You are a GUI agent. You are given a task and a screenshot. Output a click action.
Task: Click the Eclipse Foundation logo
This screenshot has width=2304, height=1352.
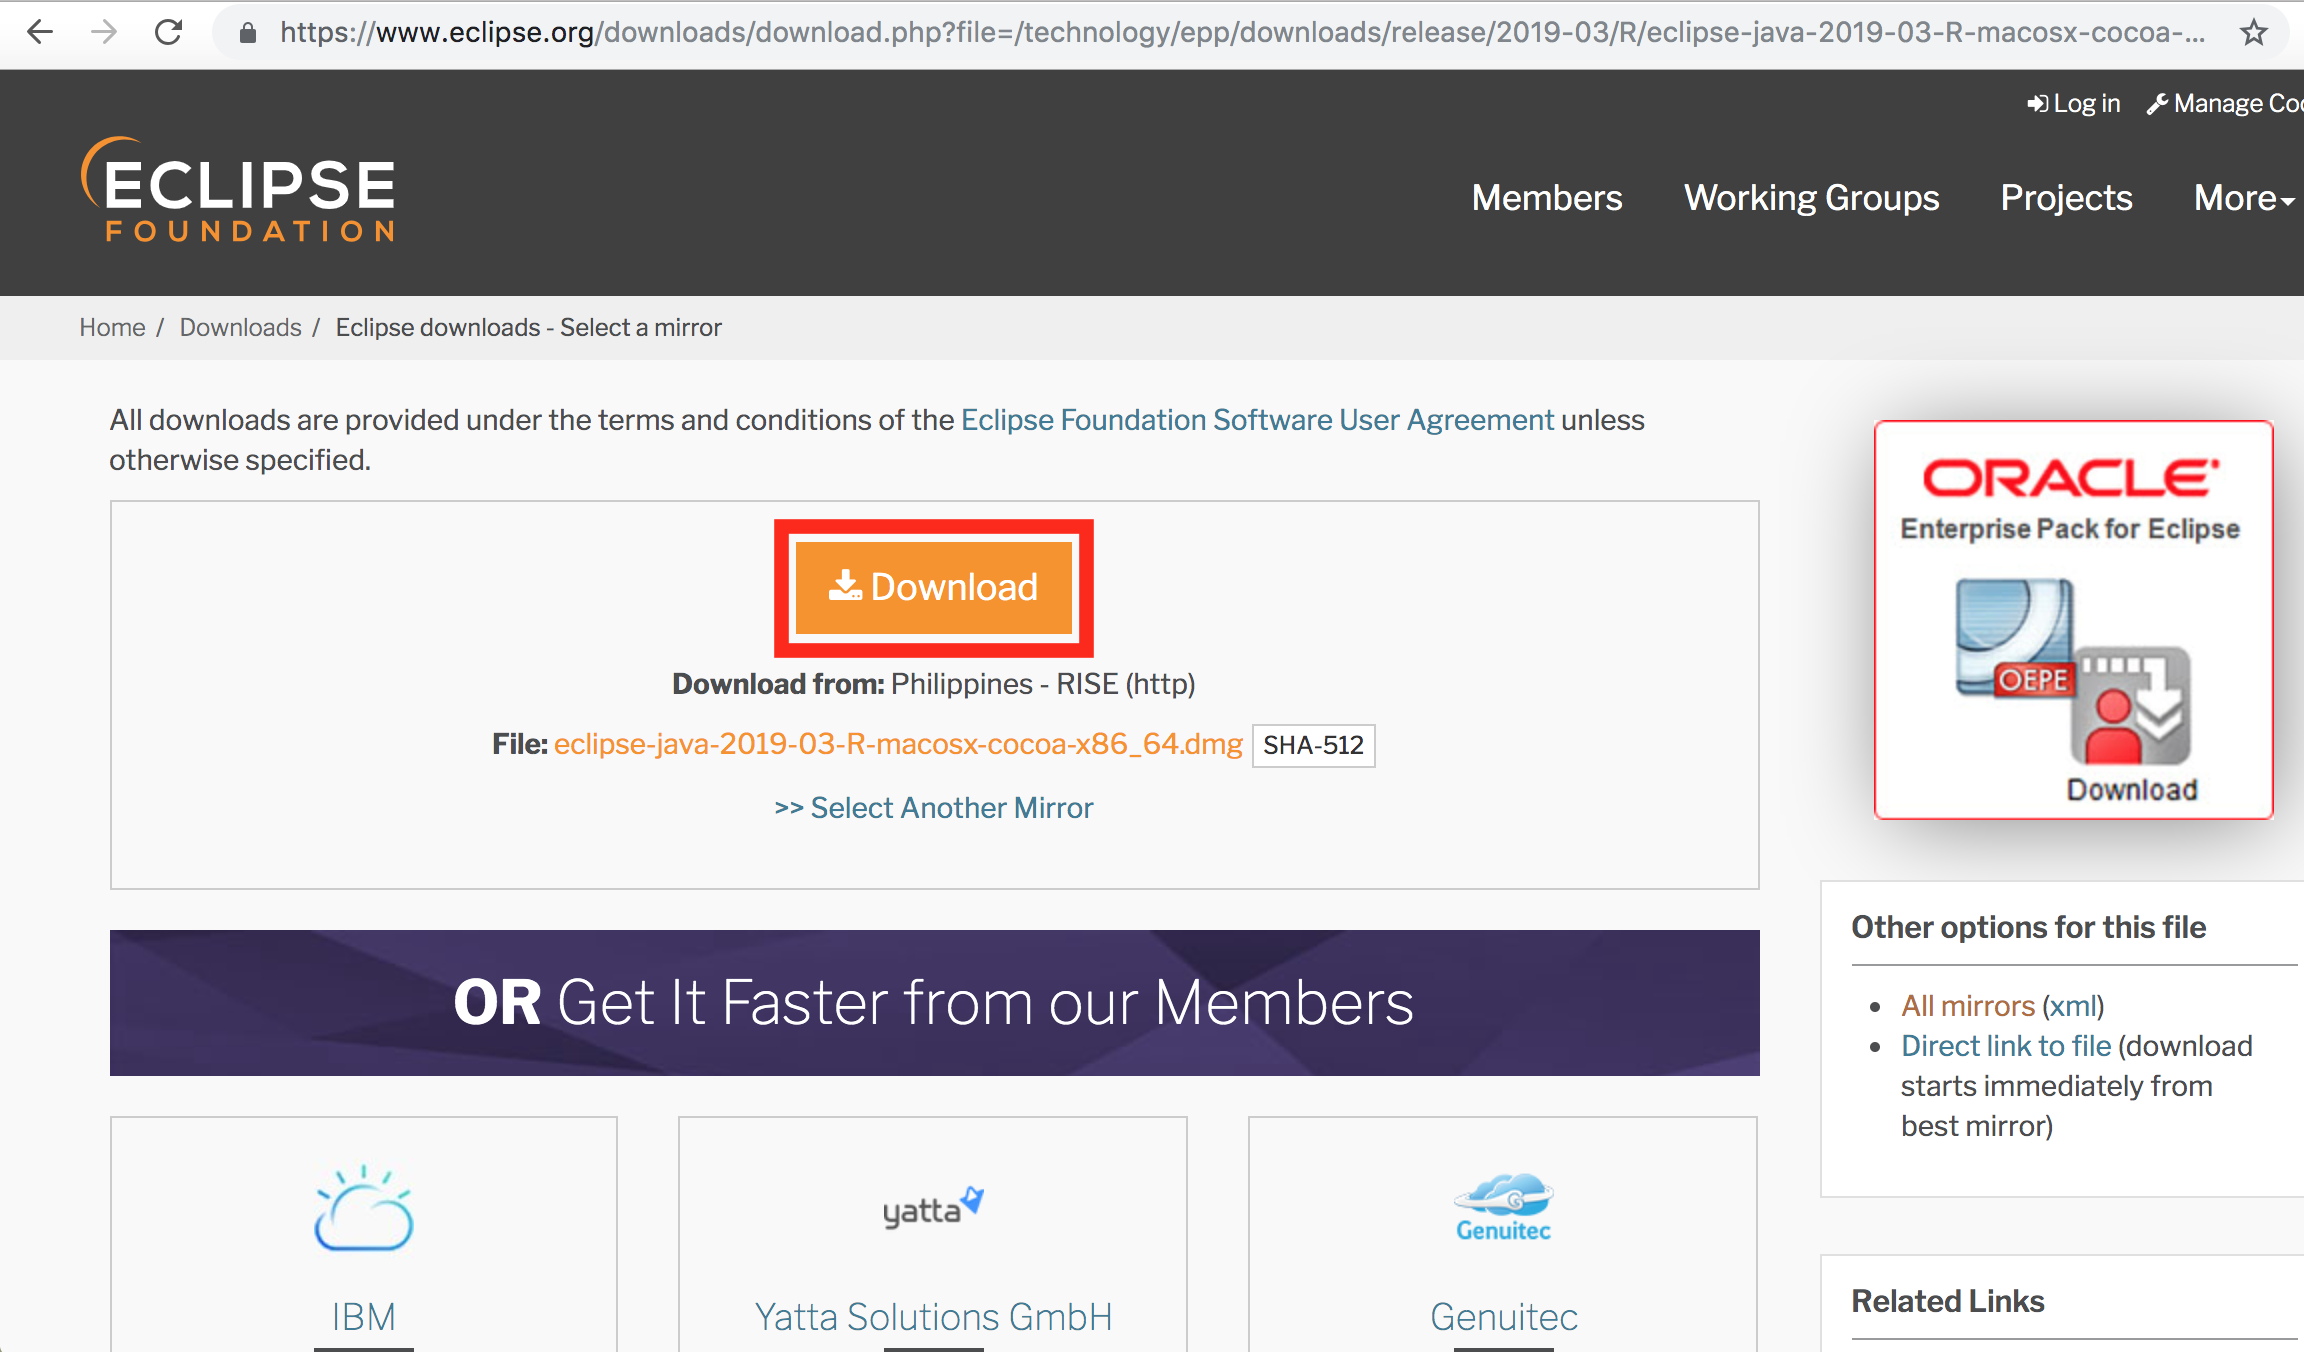click(239, 189)
